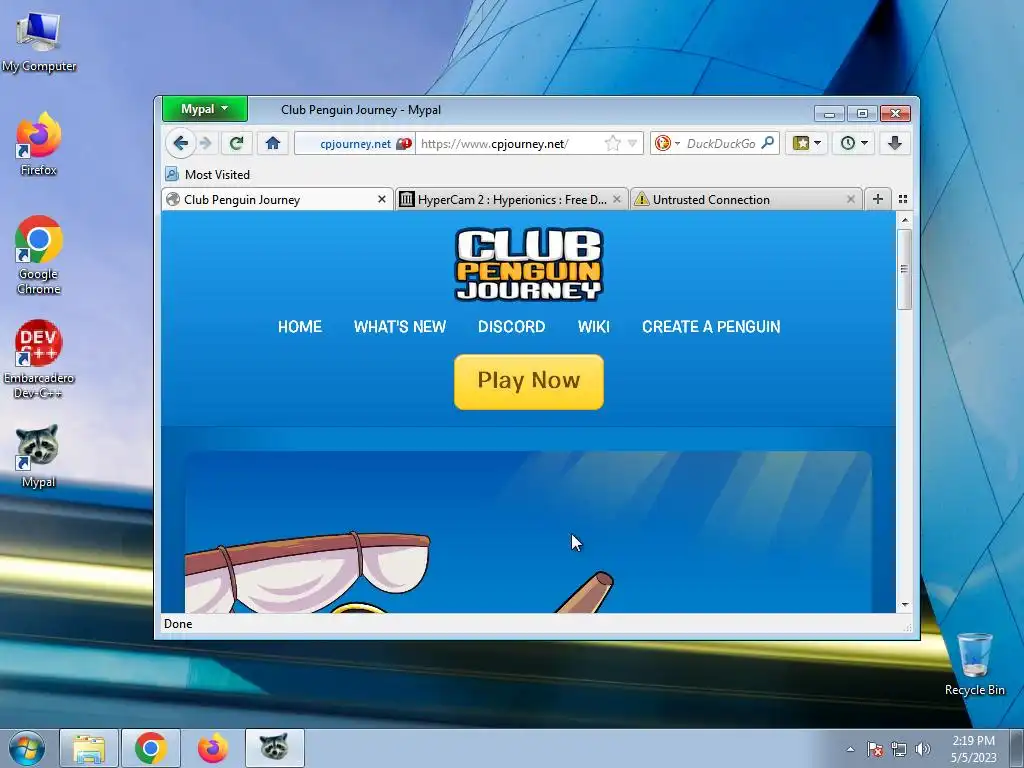Close the HyperCam 2 tab
Image resolution: width=1024 pixels, height=768 pixels.
pos(616,199)
